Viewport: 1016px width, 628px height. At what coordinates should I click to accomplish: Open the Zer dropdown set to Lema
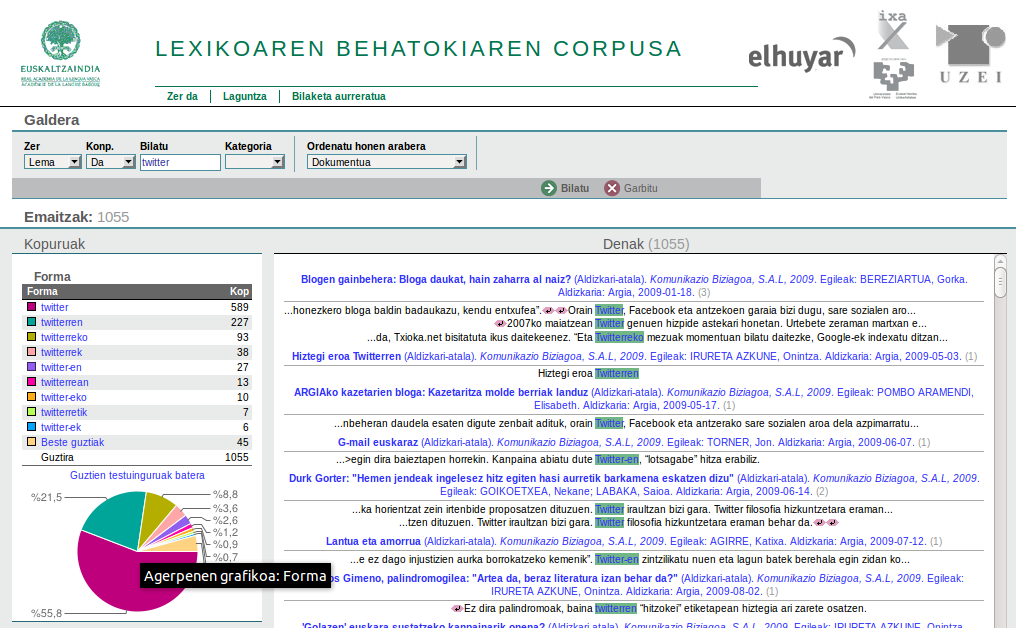pyautogui.click(x=52, y=162)
